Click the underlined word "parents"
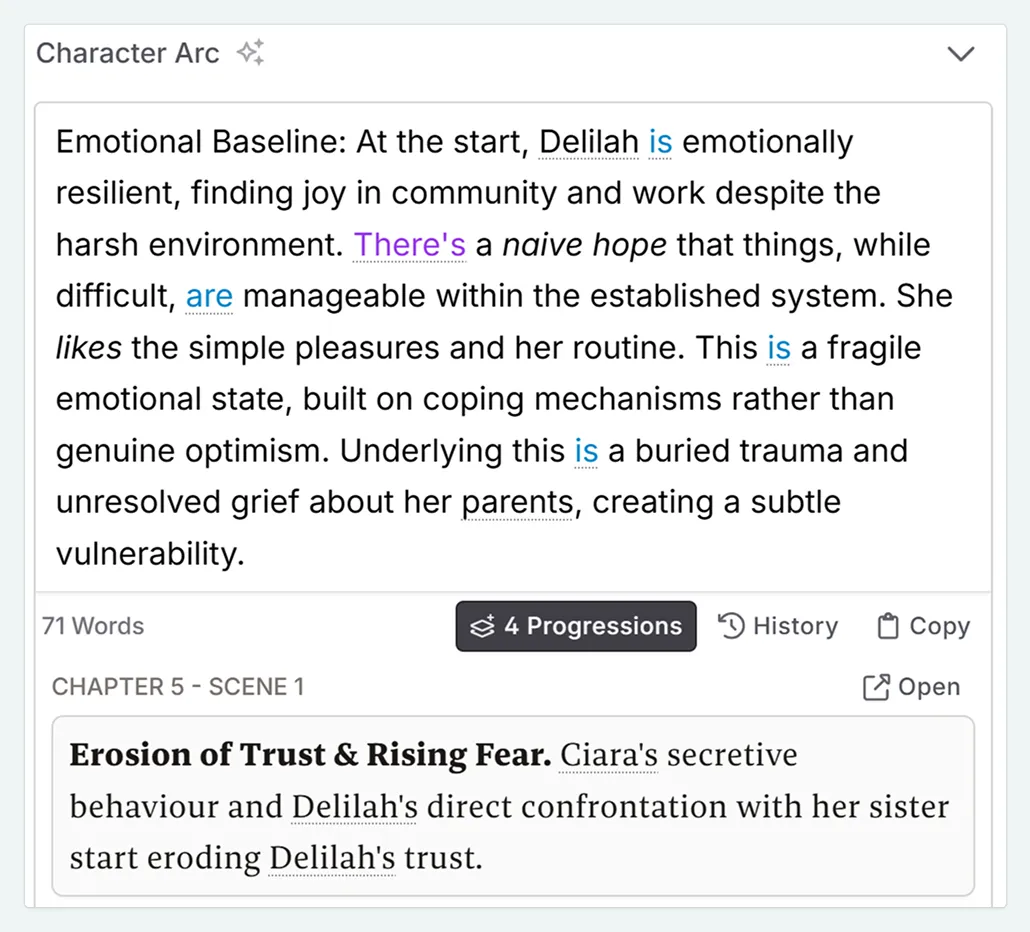Image resolution: width=1030 pixels, height=932 pixels. click(517, 503)
